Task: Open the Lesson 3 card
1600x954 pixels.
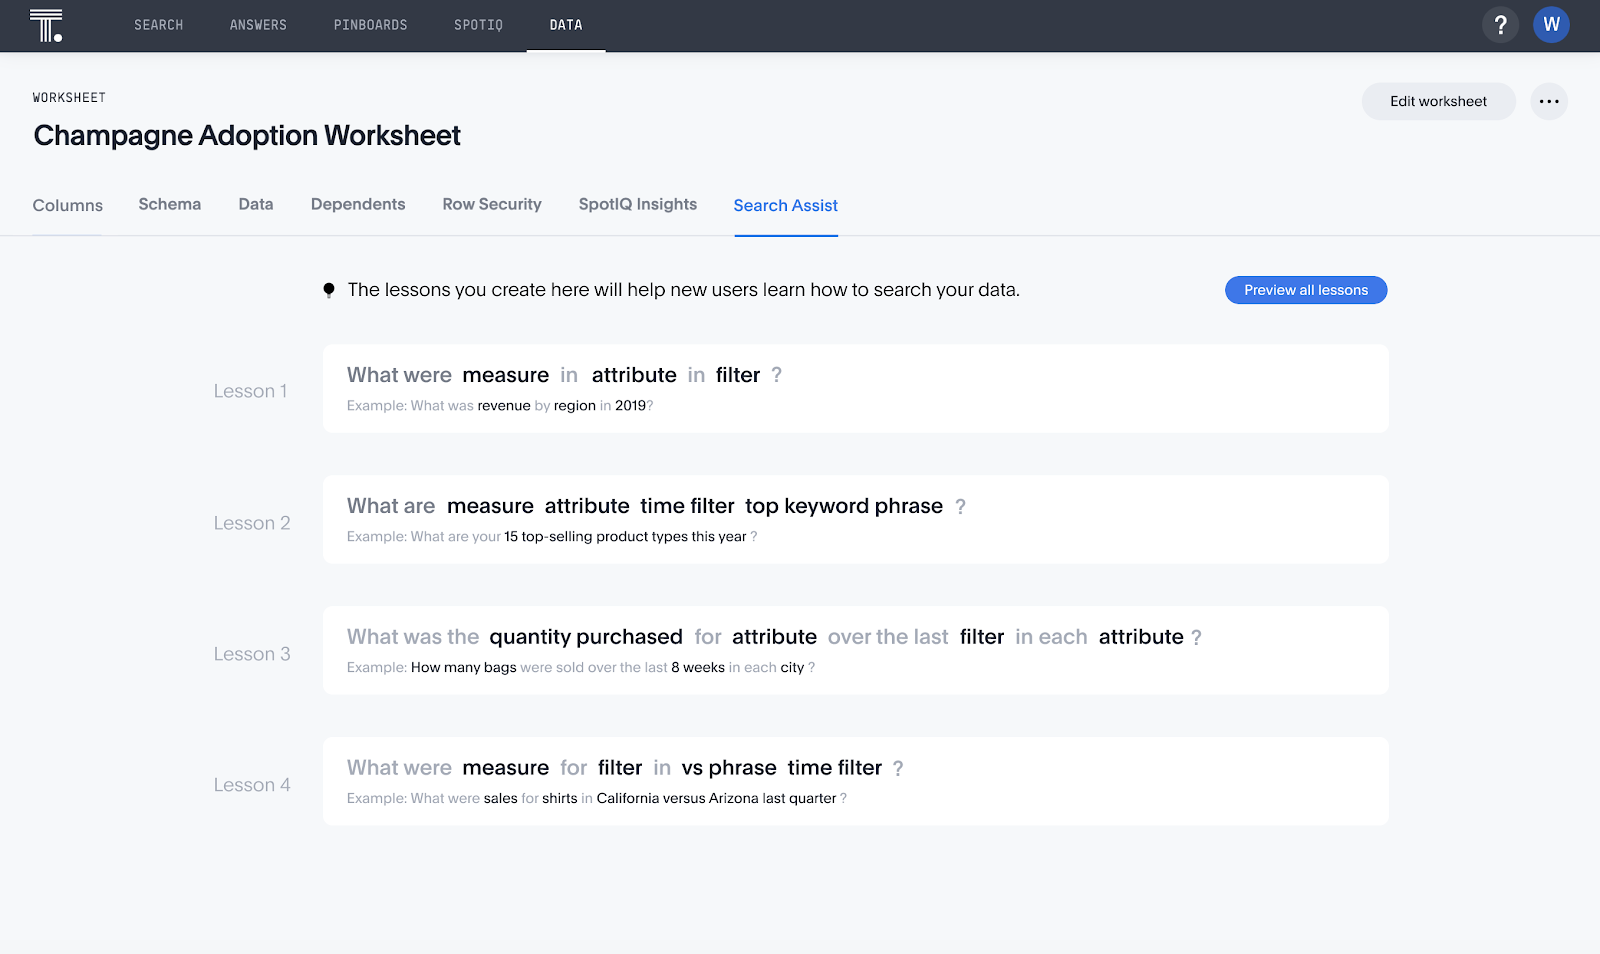Action: pos(855,650)
